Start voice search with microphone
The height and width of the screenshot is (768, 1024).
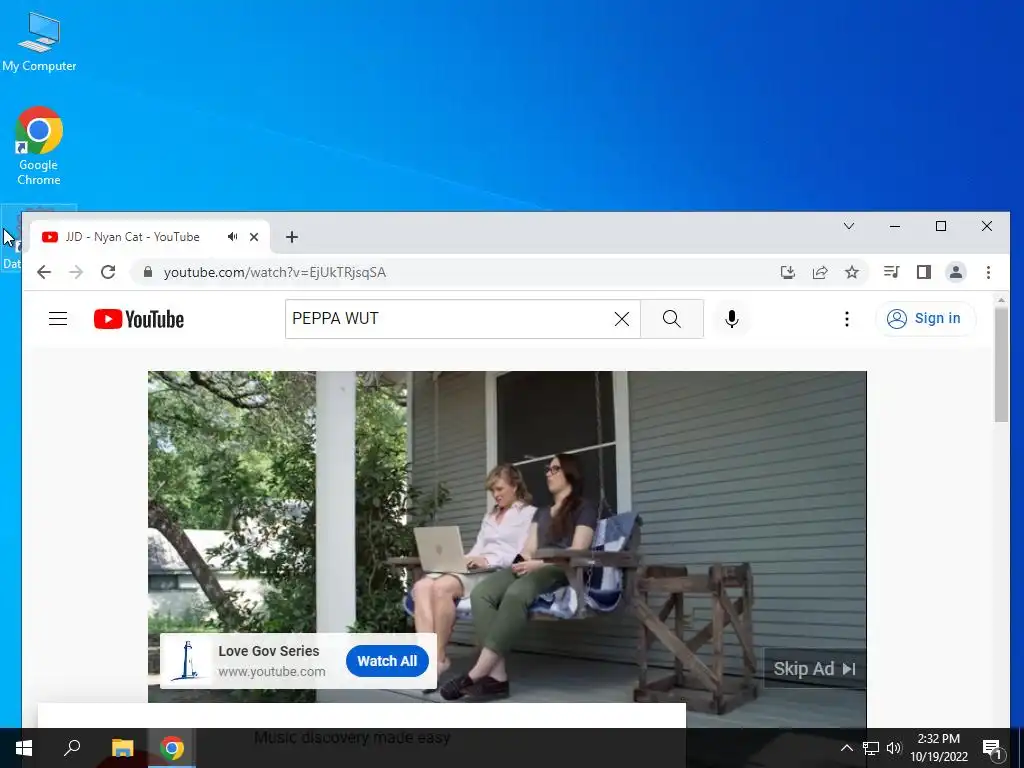731,319
